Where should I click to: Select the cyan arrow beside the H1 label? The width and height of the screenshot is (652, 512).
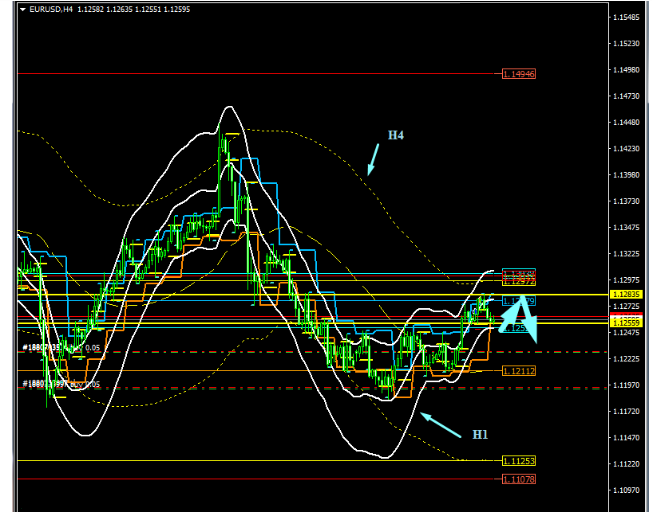pyautogui.click(x=439, y=421)
